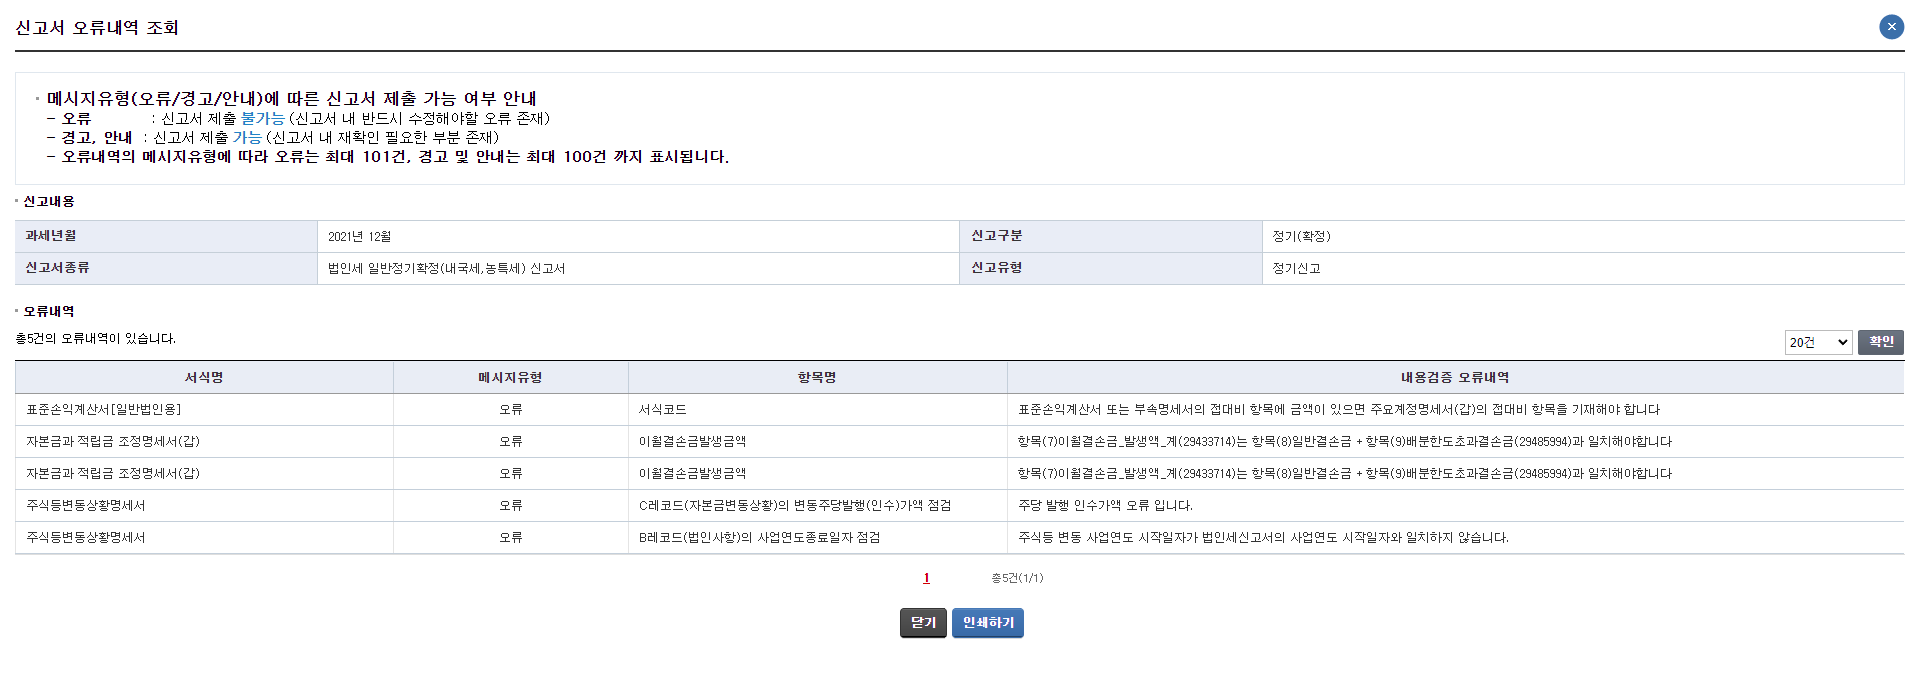Click the 사업연도 시작일자 불일치 error message

(x=1263, y=538)
